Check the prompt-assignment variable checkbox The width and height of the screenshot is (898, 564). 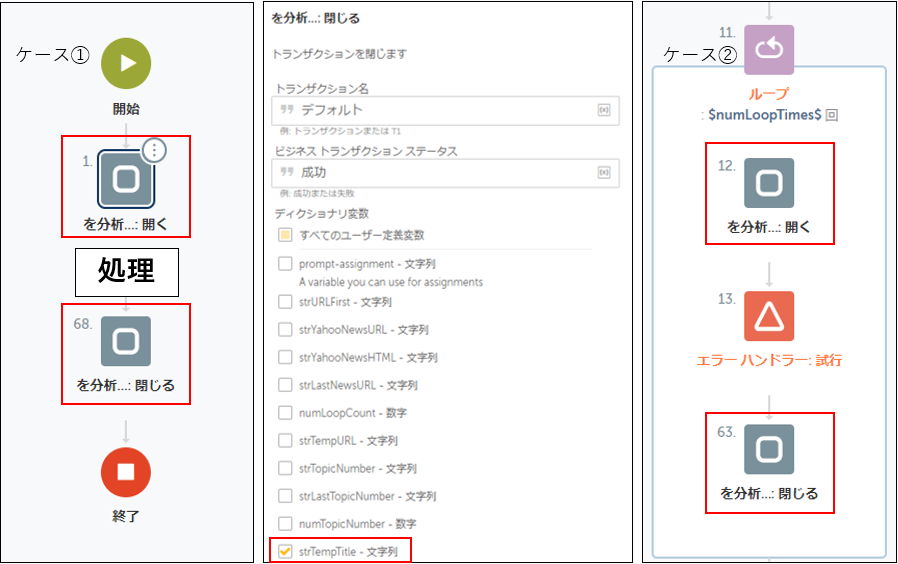click(285, 263)
